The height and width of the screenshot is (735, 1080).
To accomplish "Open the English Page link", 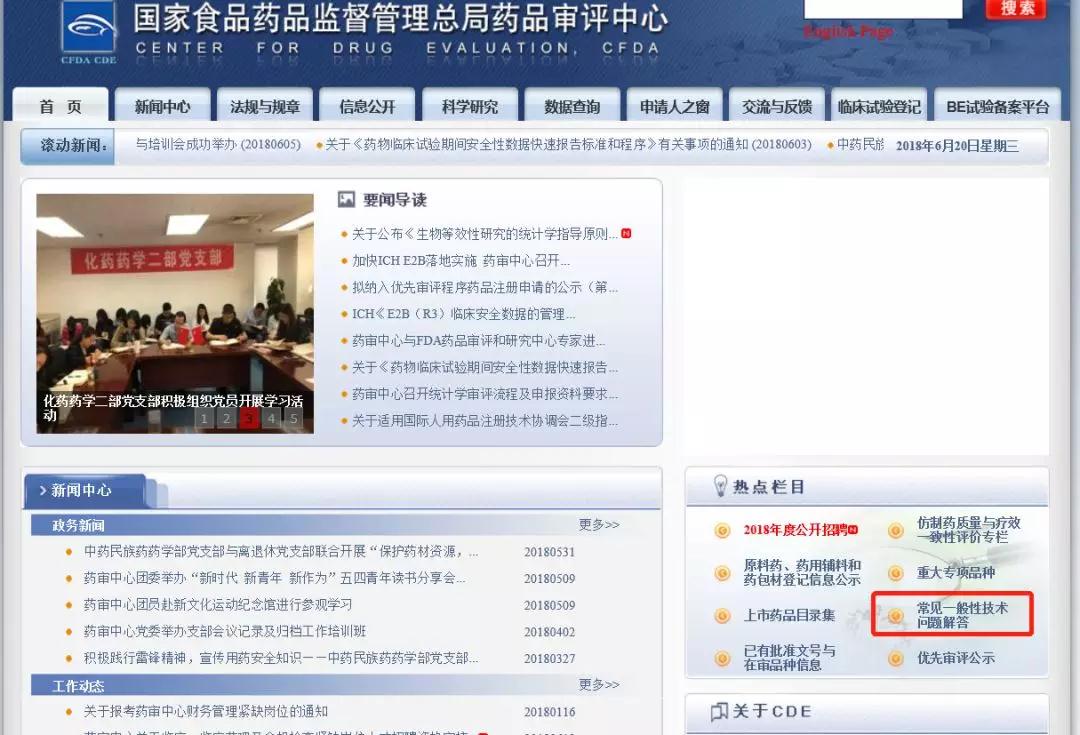I will pyautogui.click(x=849, y=31).
